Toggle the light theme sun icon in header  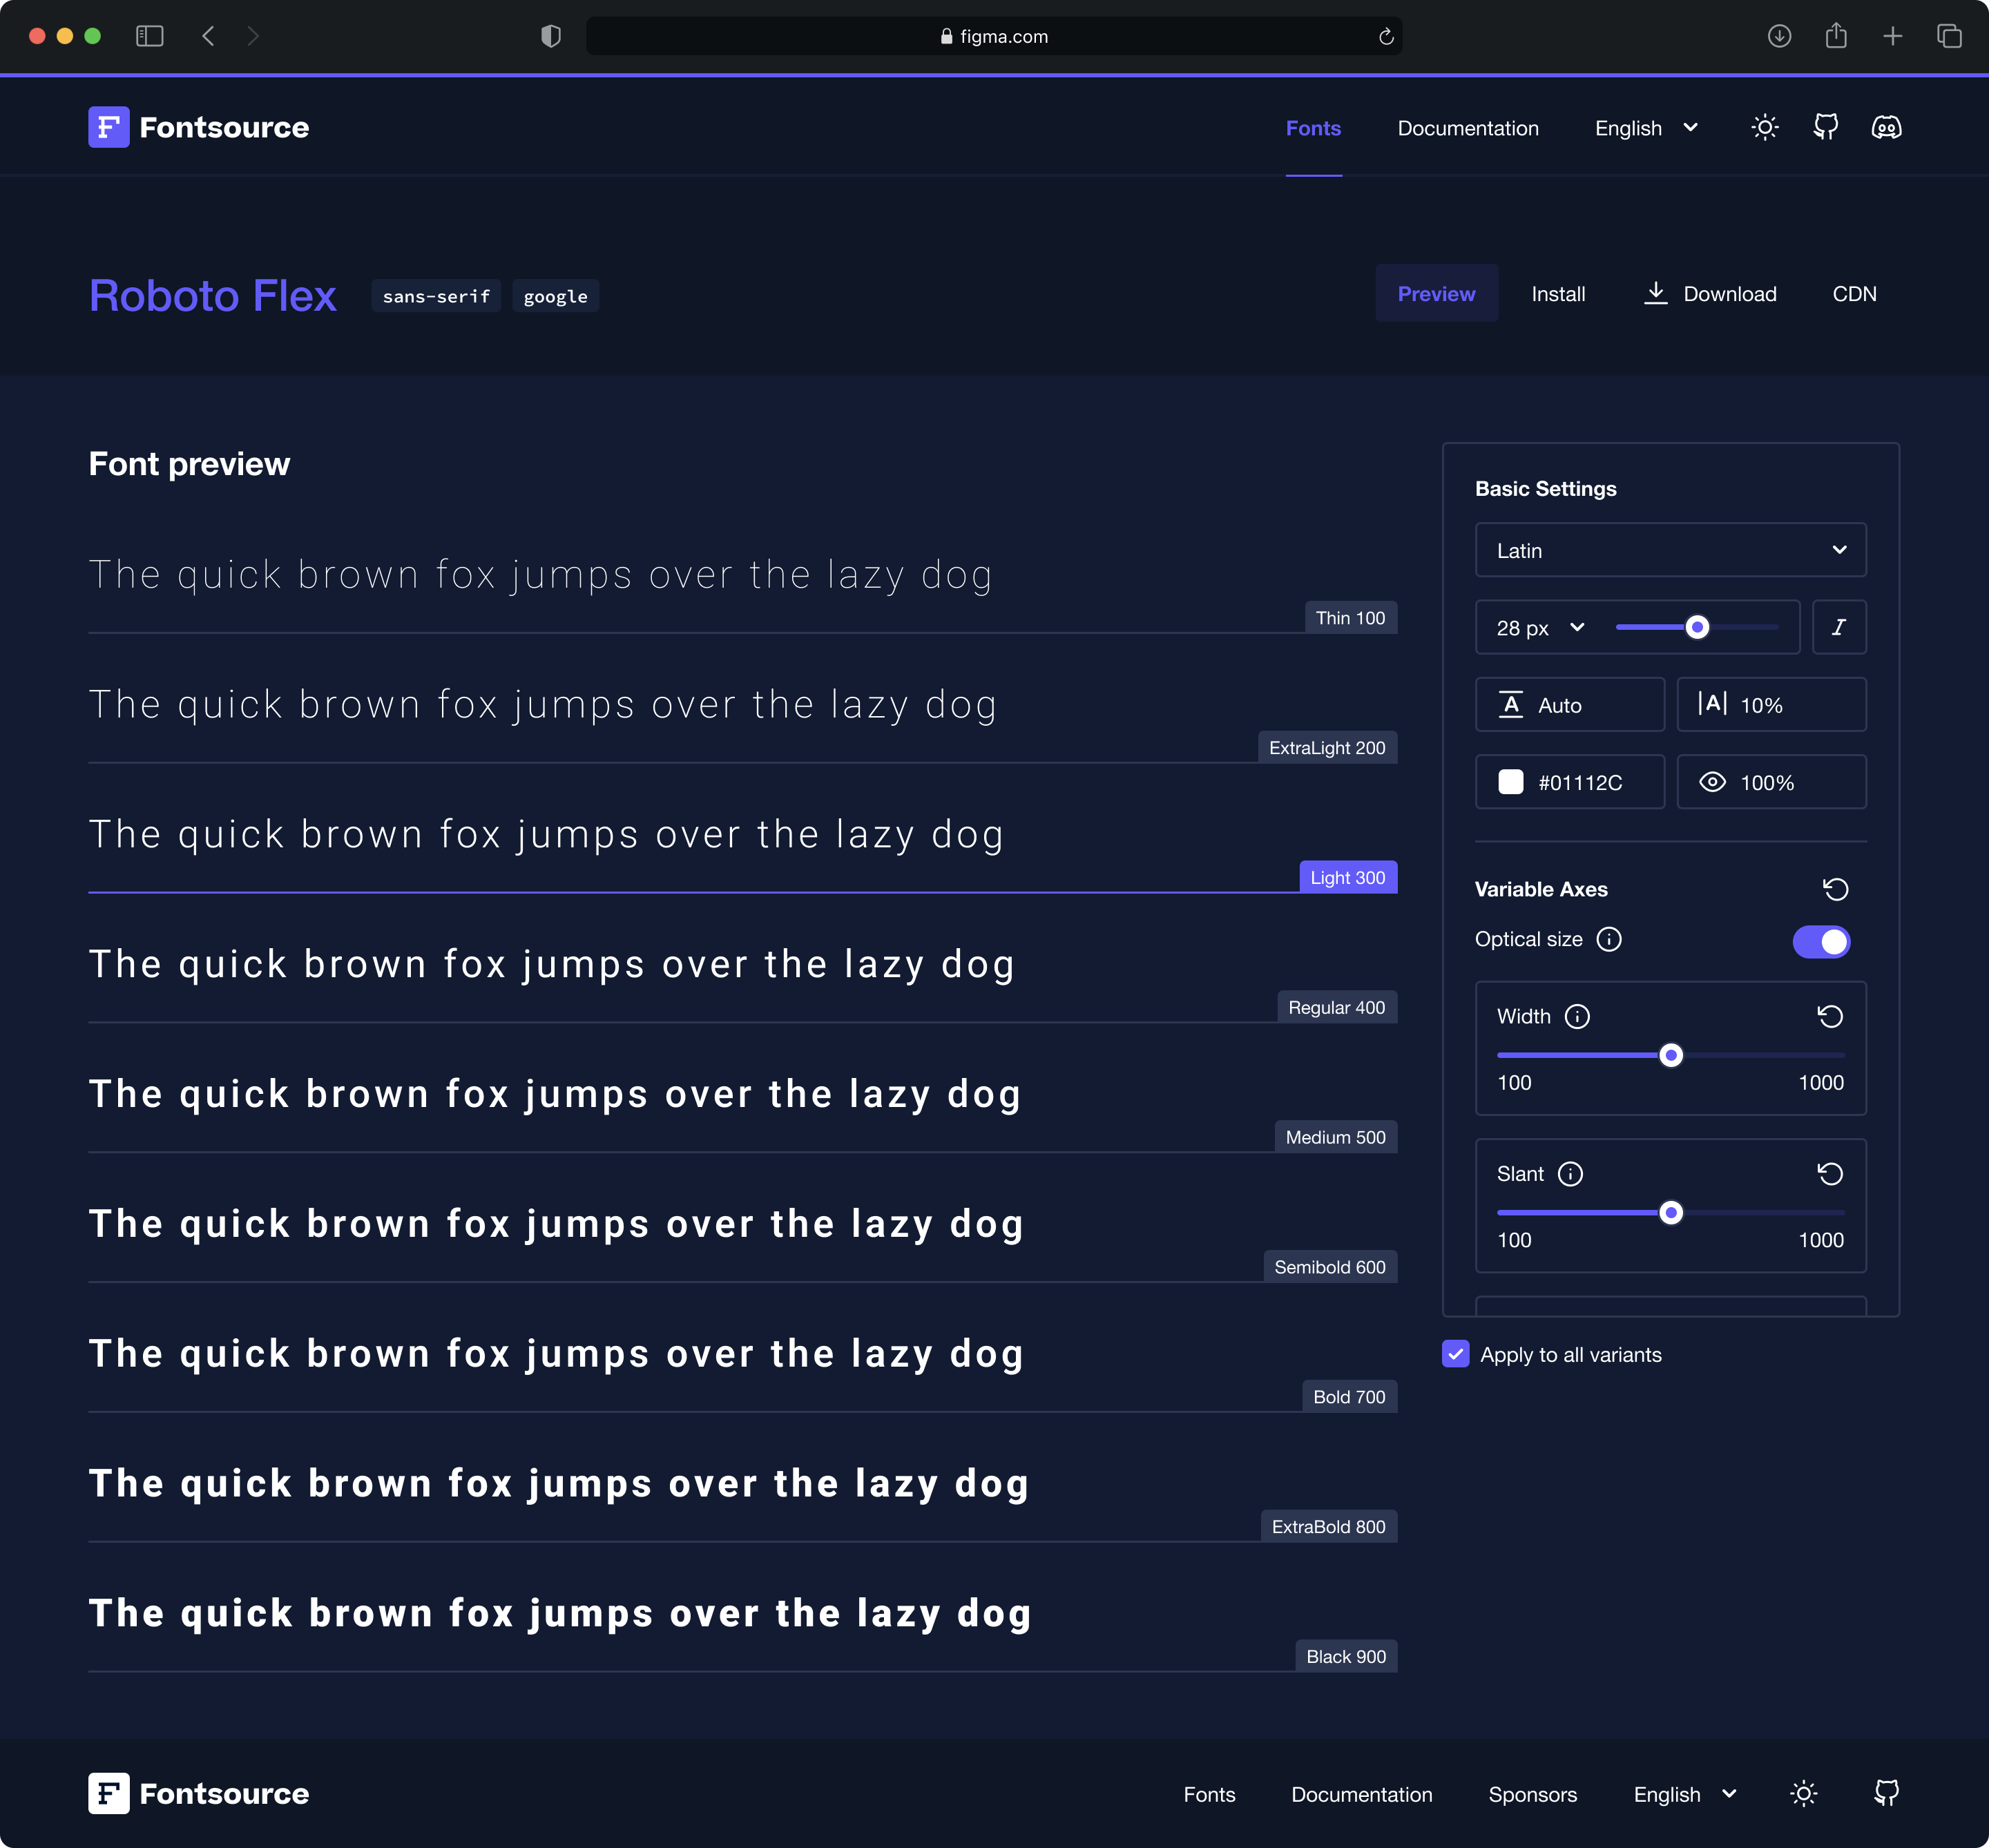pyautogui.click(x=1765, y=127)
